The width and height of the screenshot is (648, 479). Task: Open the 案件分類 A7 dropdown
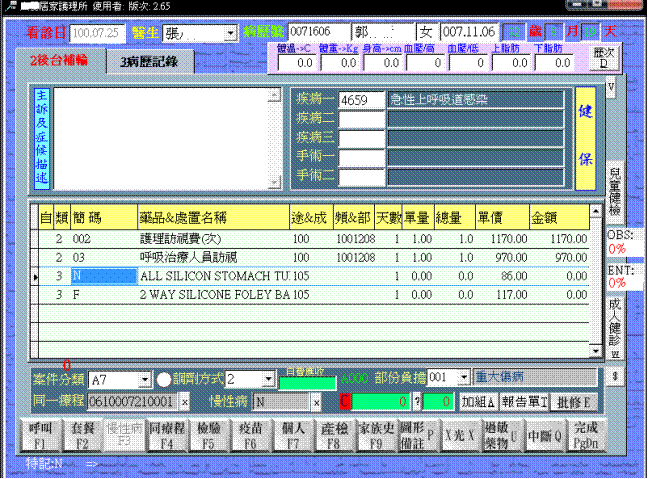[x=145, y=380]
